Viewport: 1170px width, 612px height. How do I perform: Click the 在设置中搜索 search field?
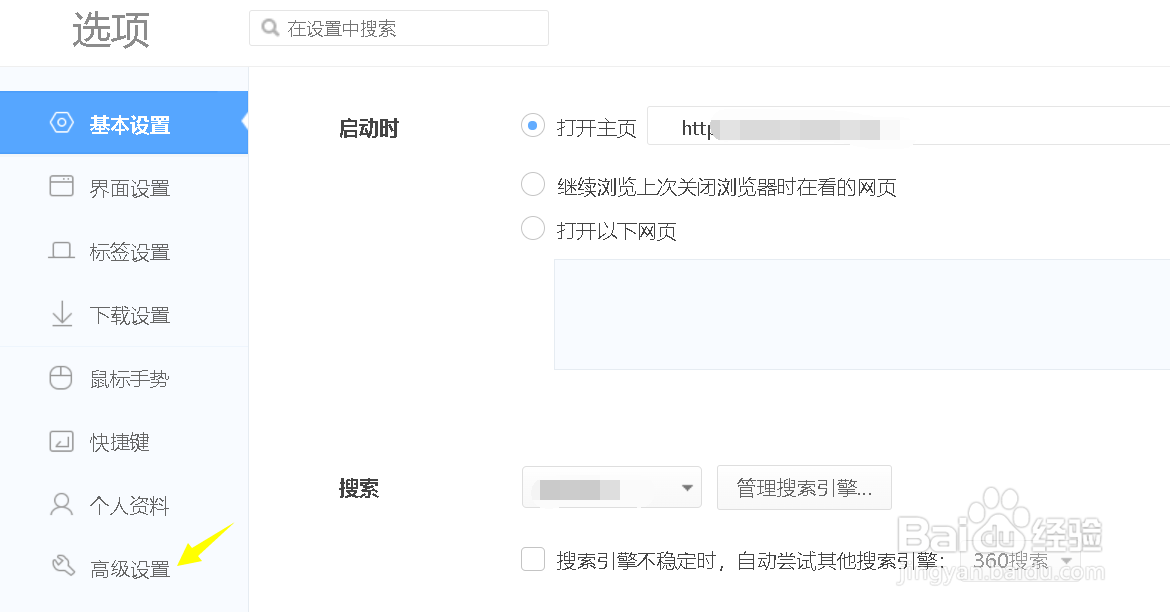click(x=399, y=28)
